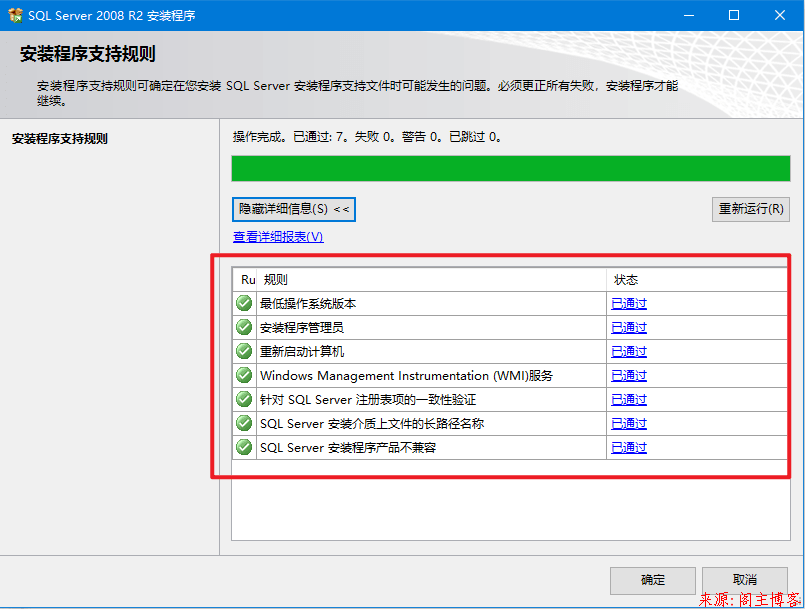Click the green check icon for 安装程序管理员
Image resolution: width=805 pixels, height=609 pixels.
(244, 327)
